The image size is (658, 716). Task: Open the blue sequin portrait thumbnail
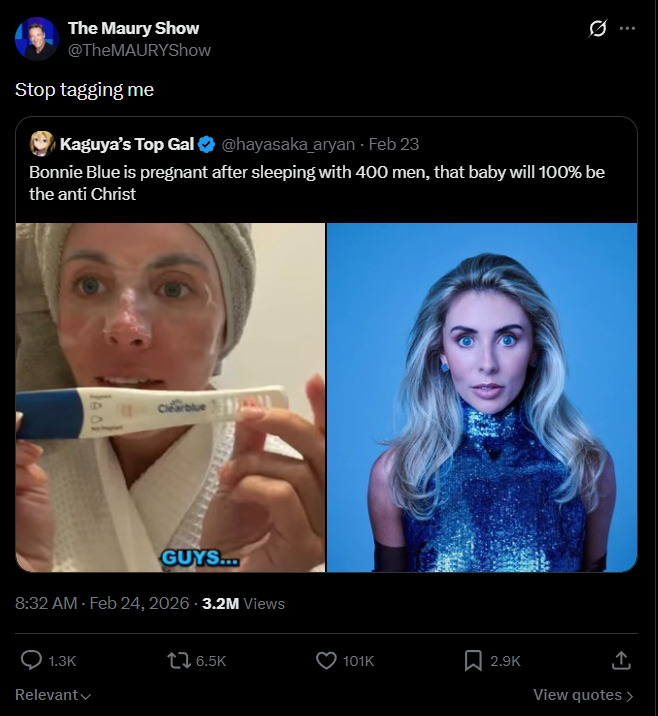point(482,397)
